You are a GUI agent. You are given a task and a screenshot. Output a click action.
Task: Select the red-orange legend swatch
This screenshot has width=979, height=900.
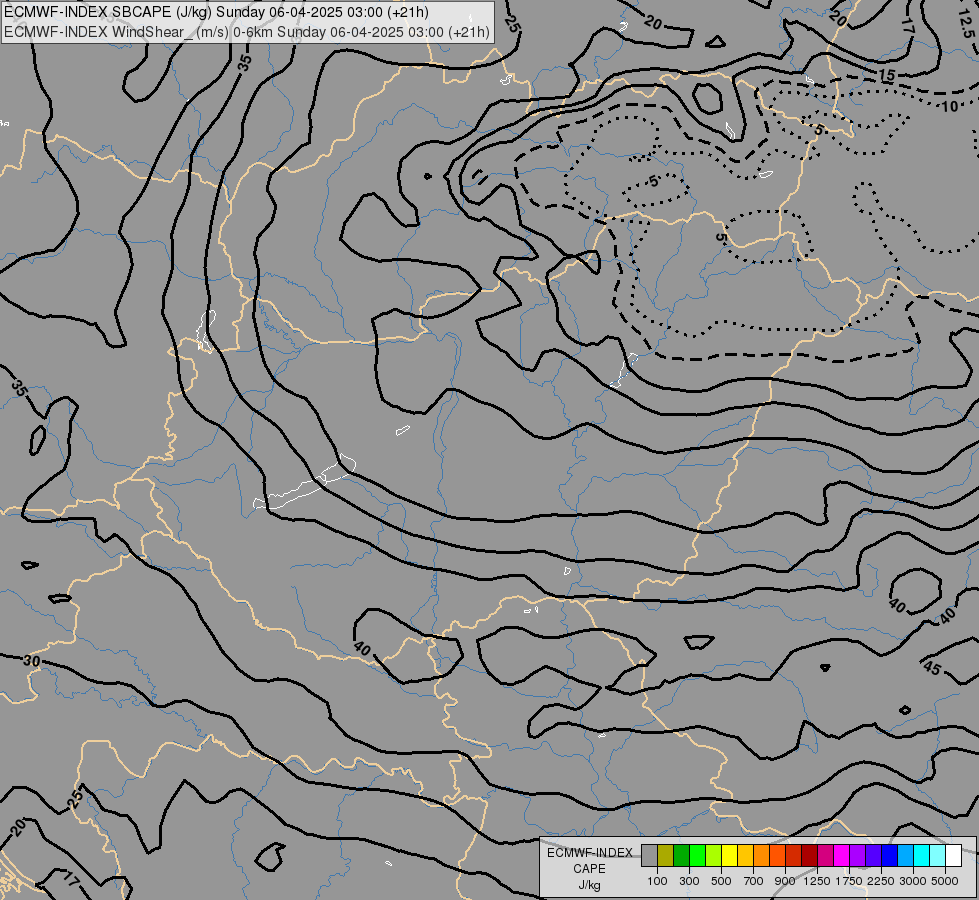[x=777, y=855]
